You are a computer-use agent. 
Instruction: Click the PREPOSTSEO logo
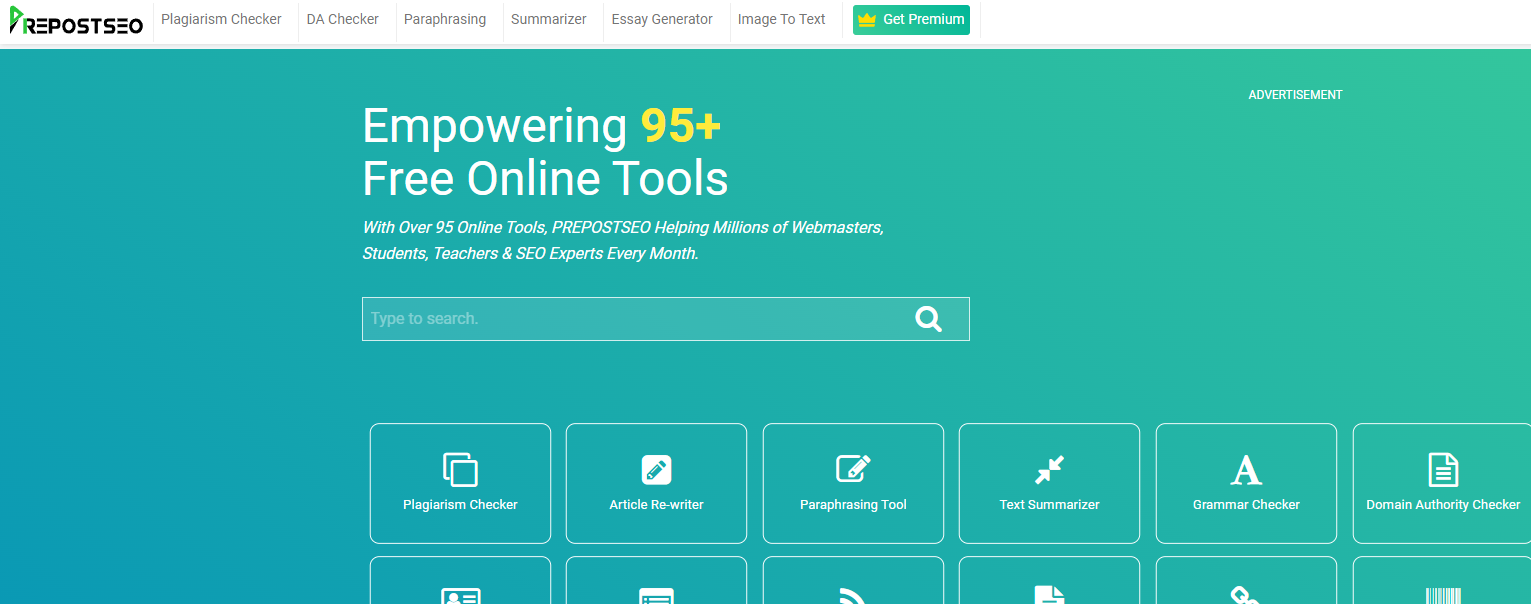76,21
